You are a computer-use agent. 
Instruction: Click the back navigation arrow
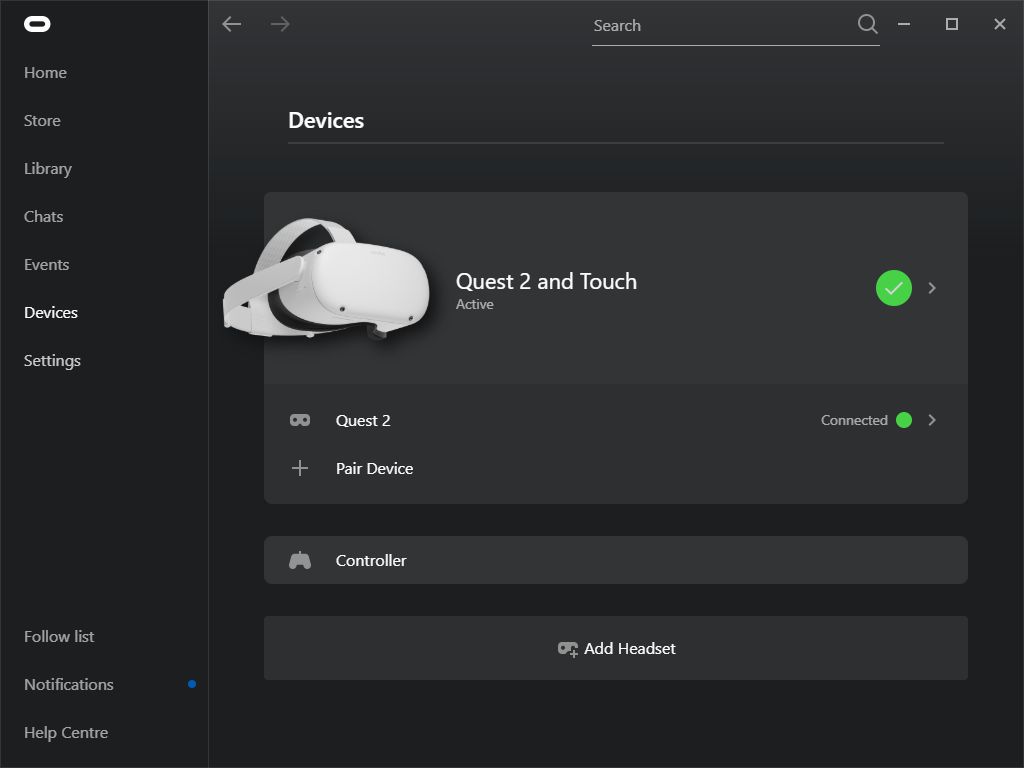coord(232,24)
